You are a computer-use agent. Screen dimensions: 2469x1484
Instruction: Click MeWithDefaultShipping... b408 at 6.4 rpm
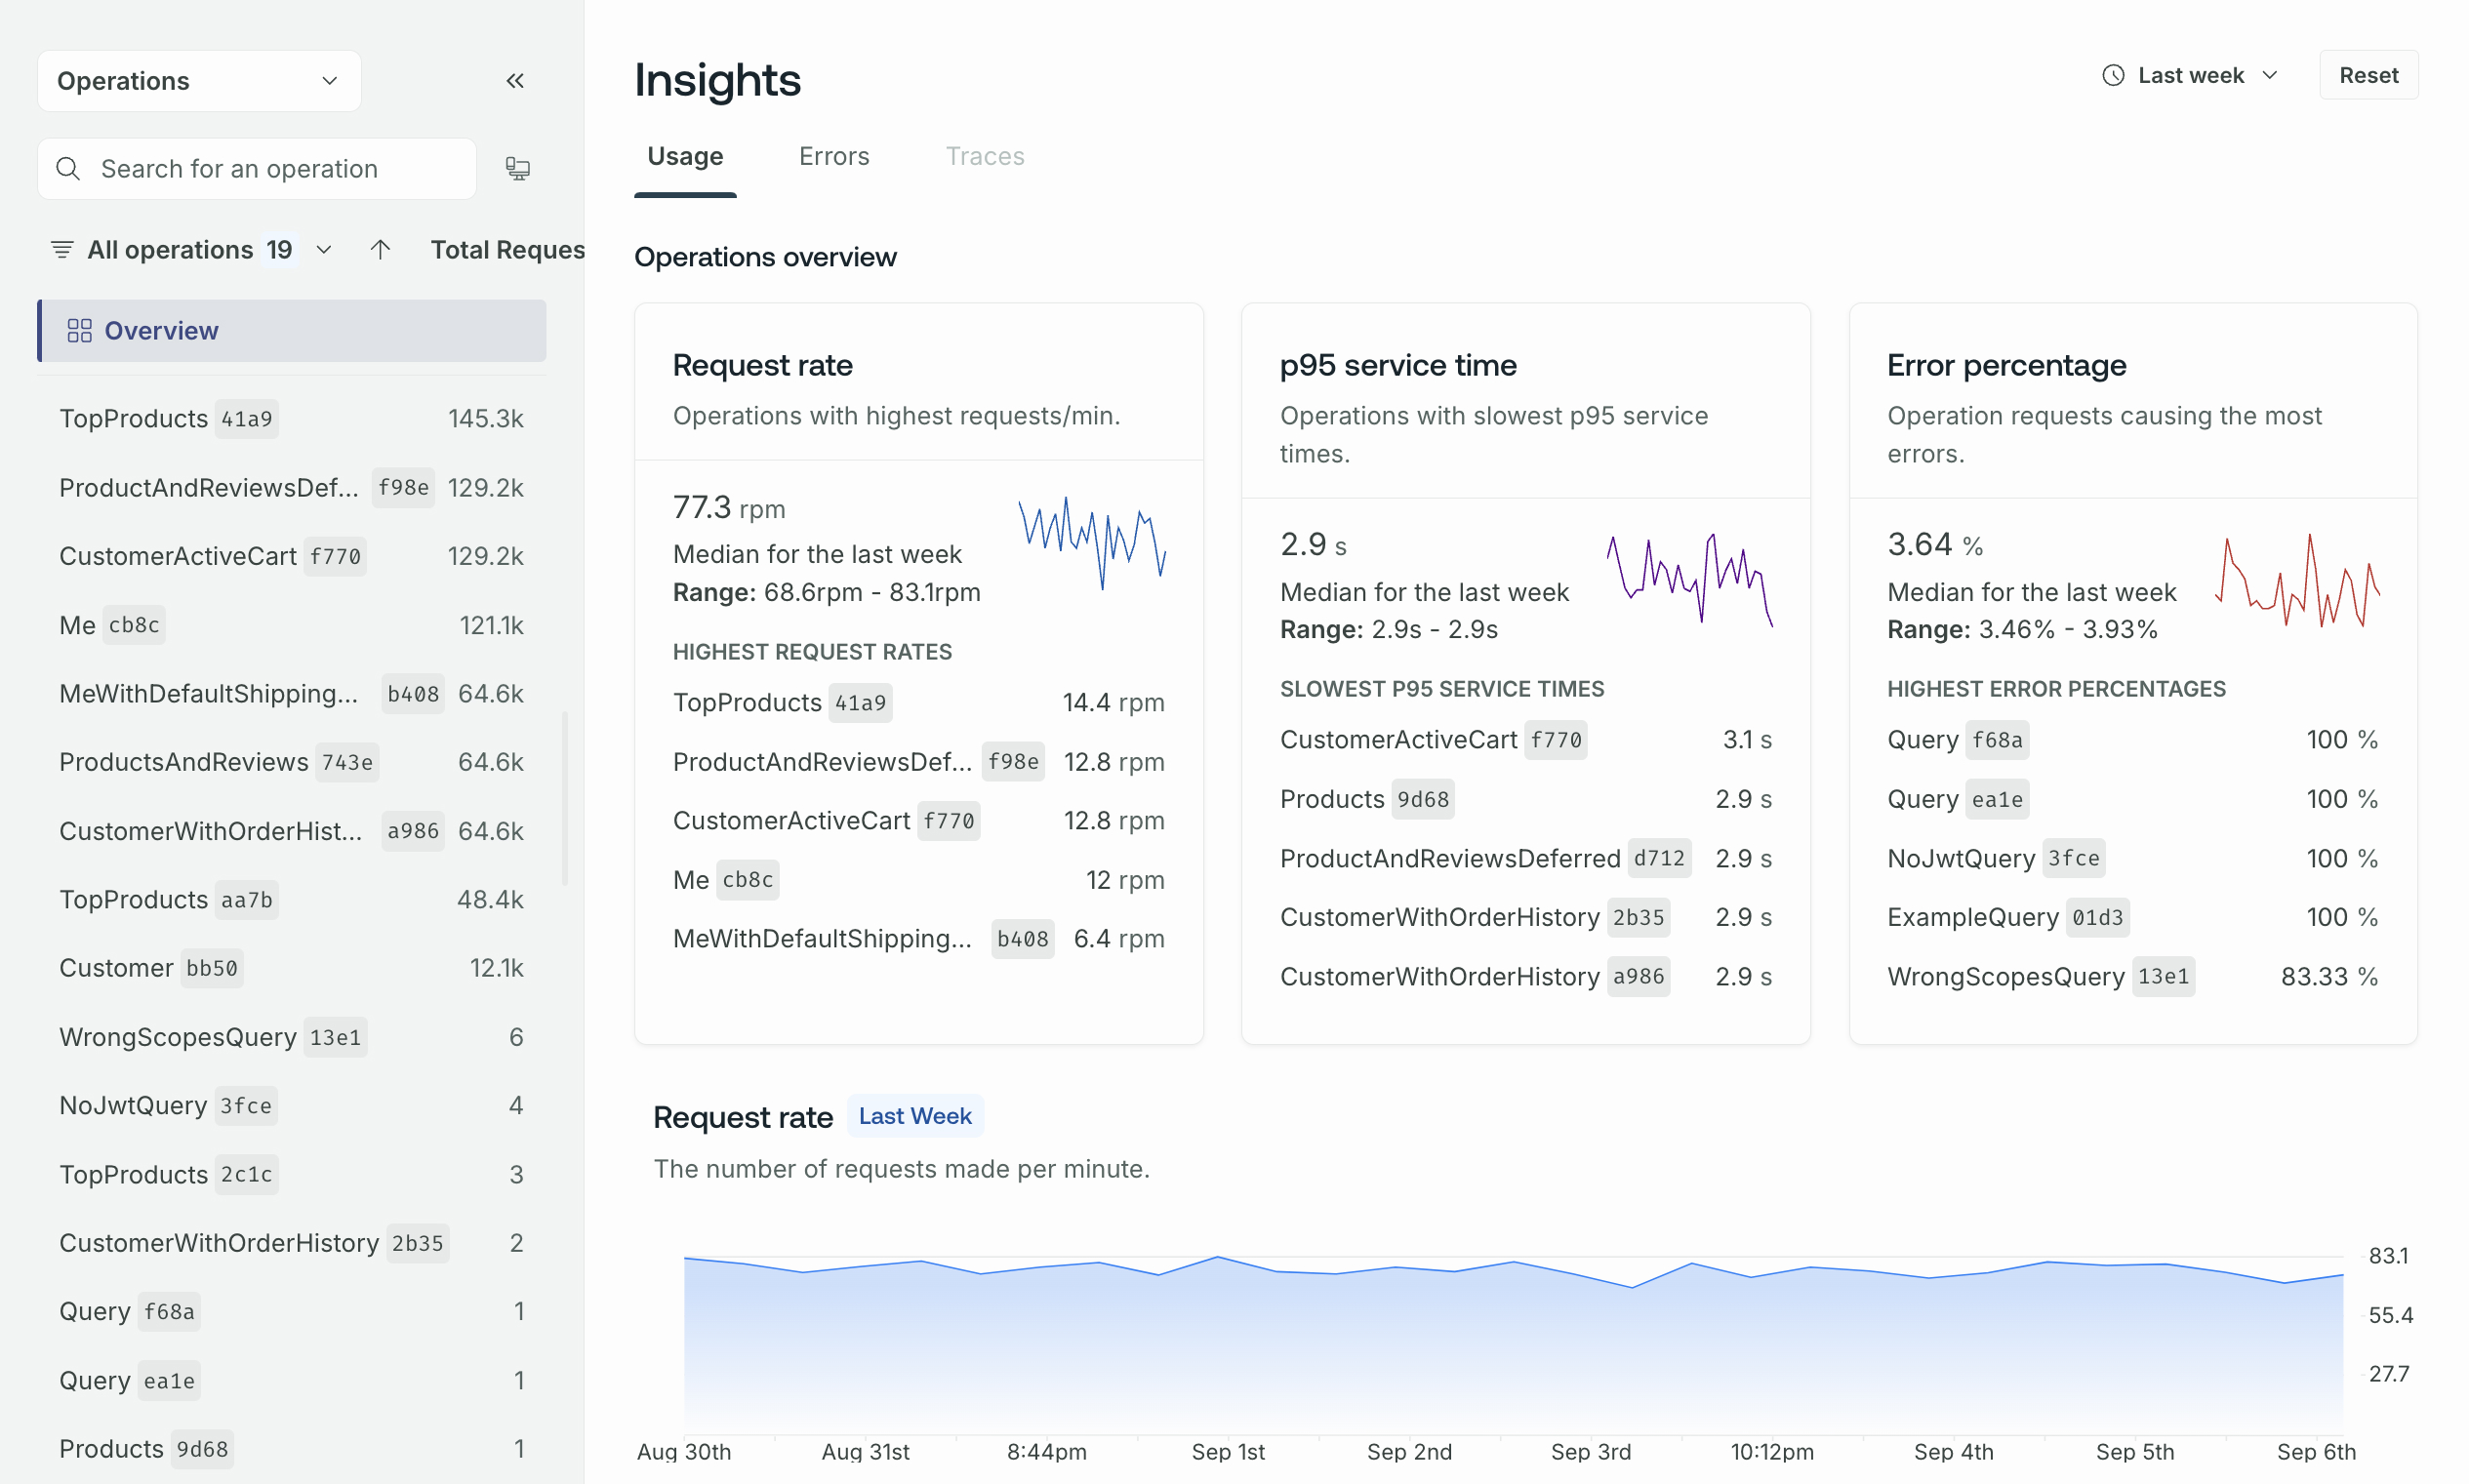(918, 939)
